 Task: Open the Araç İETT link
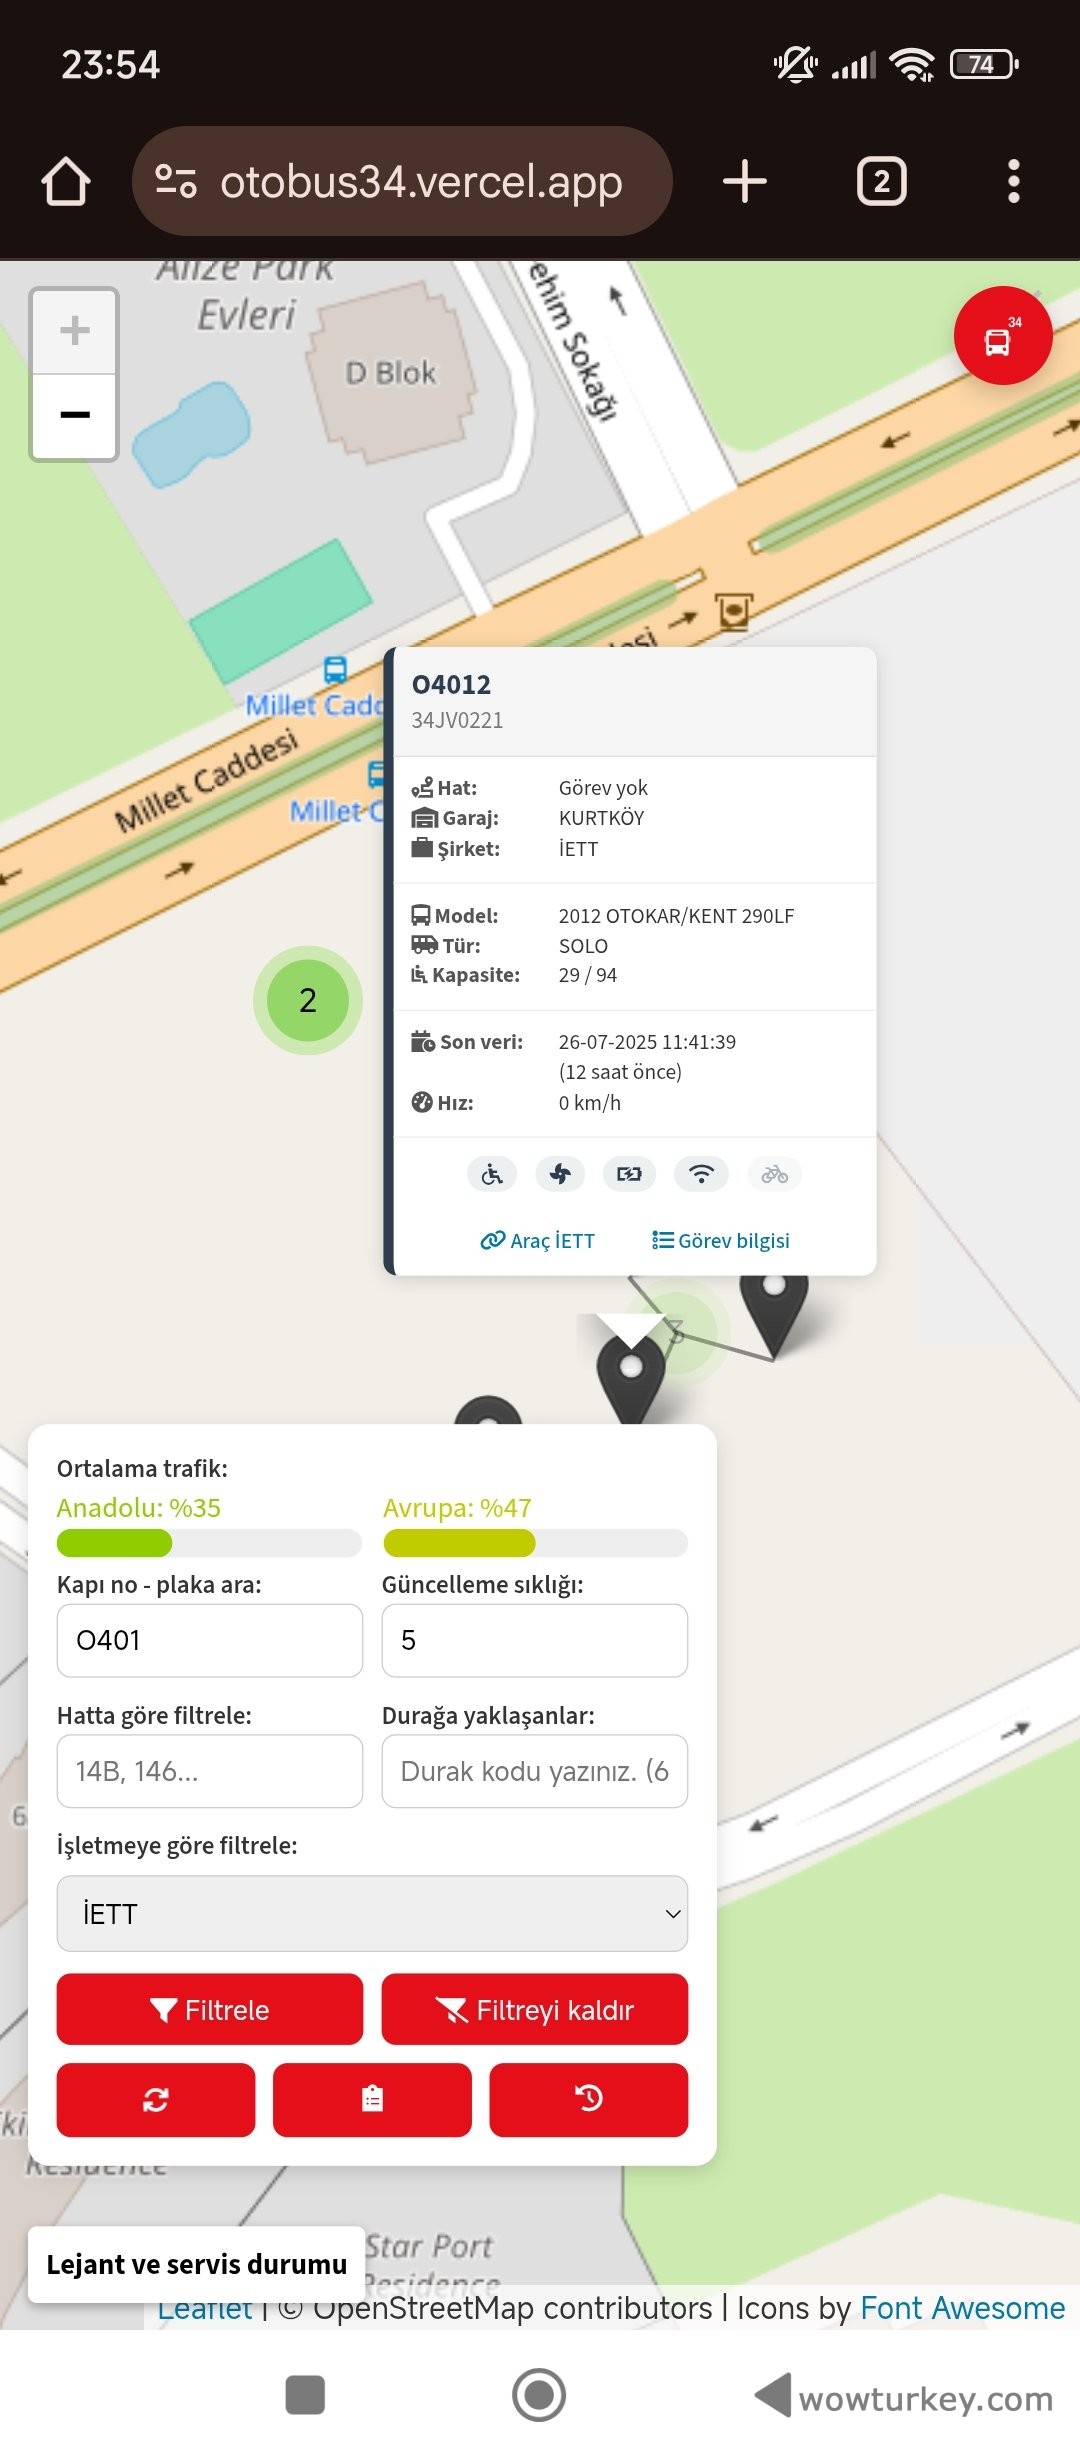coord(538,1241)
